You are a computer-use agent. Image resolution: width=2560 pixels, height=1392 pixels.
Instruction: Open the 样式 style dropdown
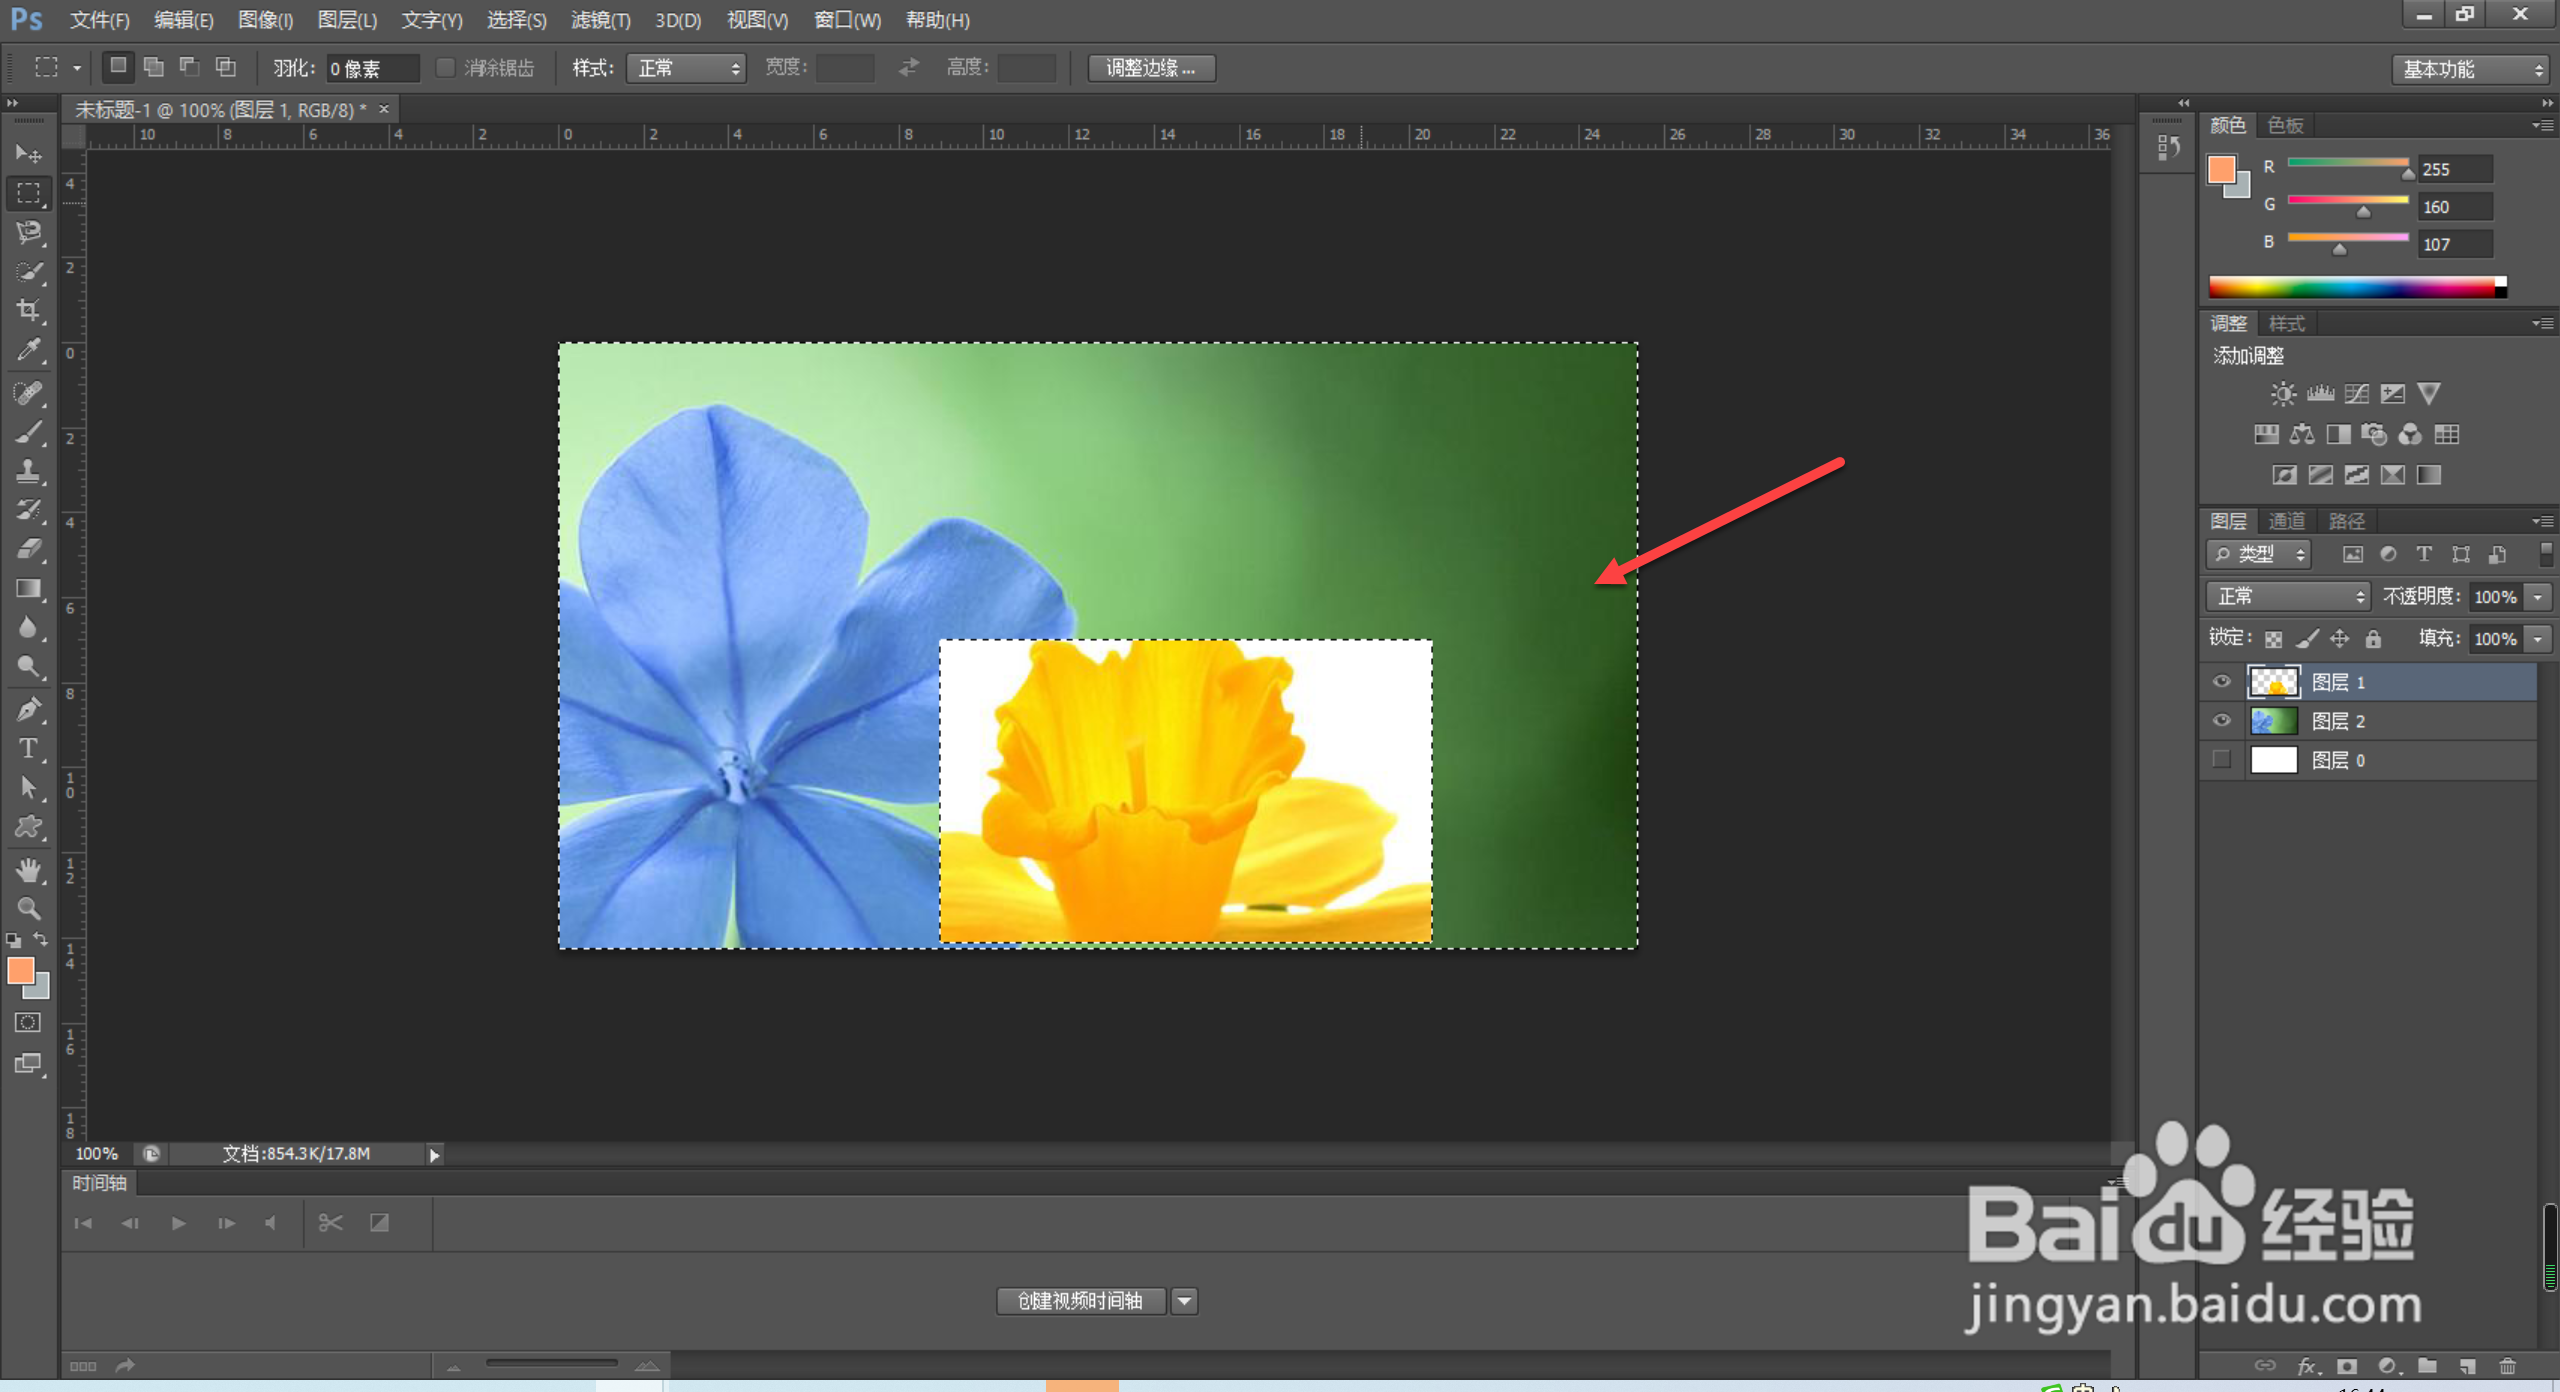(686, 68)
